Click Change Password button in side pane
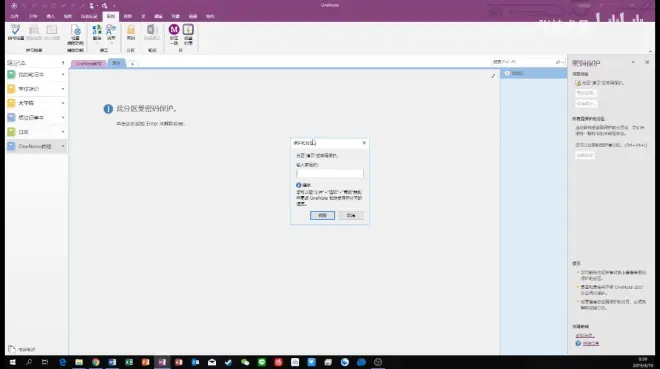Screen dimensions: 660x369 click(x=586, y=93)
